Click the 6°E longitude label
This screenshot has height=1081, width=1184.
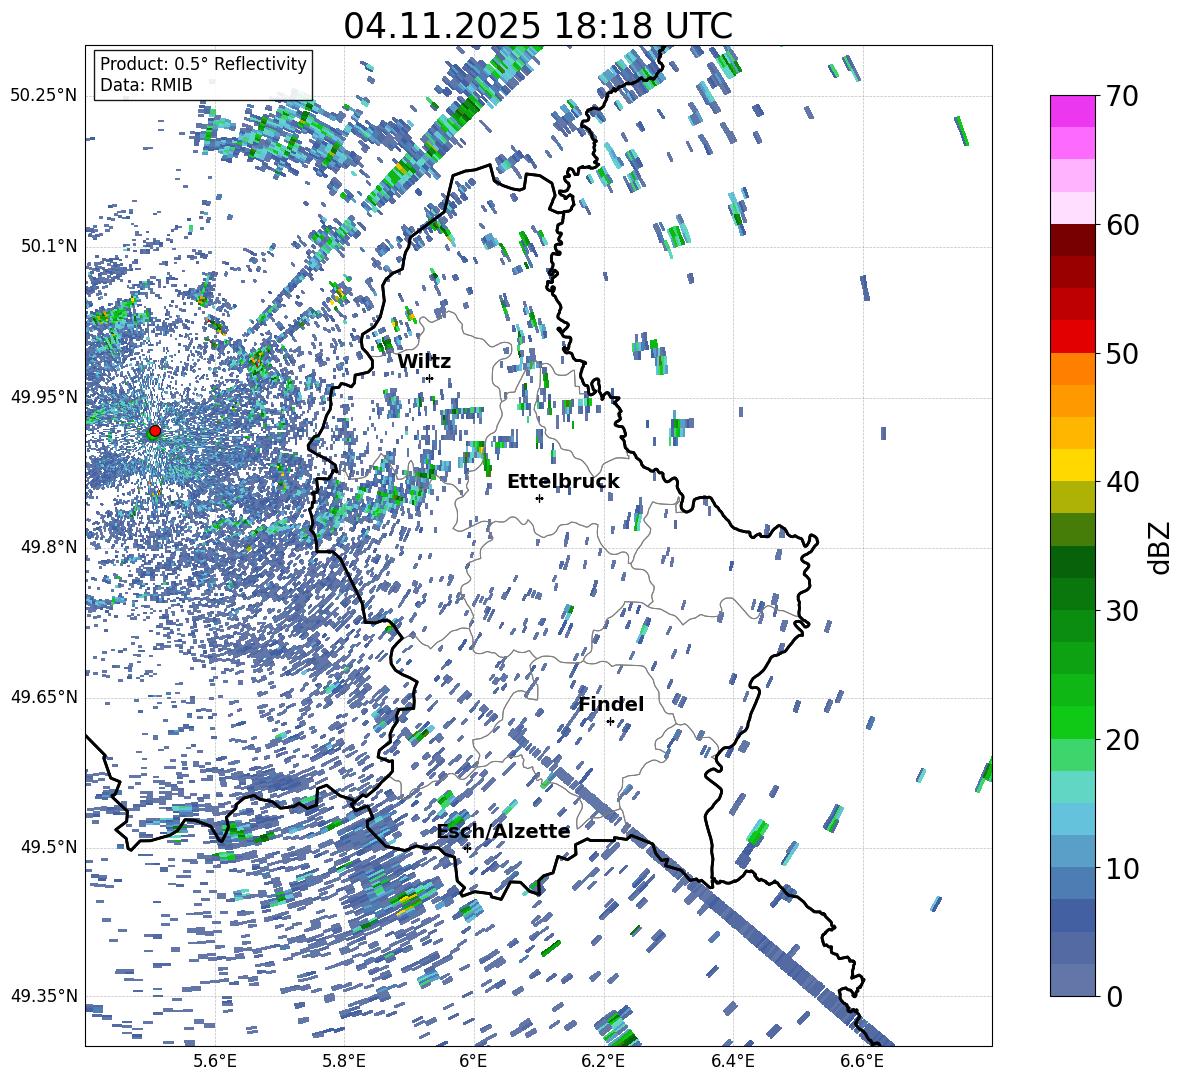coord(473,1061)
